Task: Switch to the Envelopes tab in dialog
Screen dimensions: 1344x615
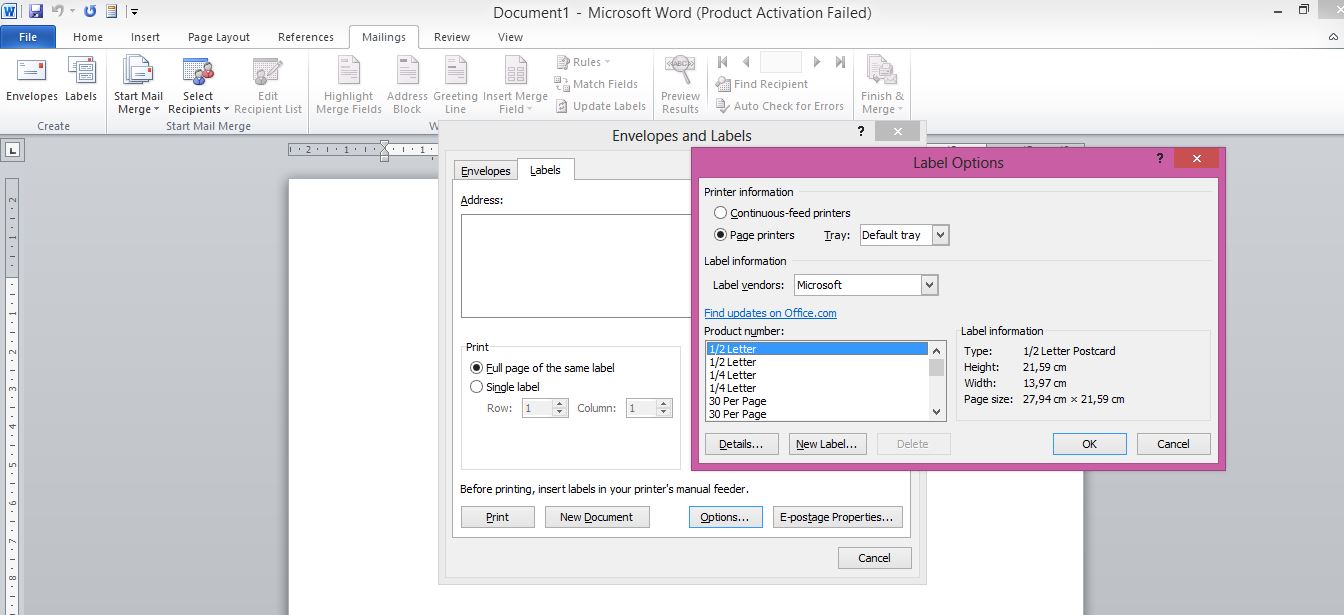Action: pyautogui.click(x=486, y=171)
